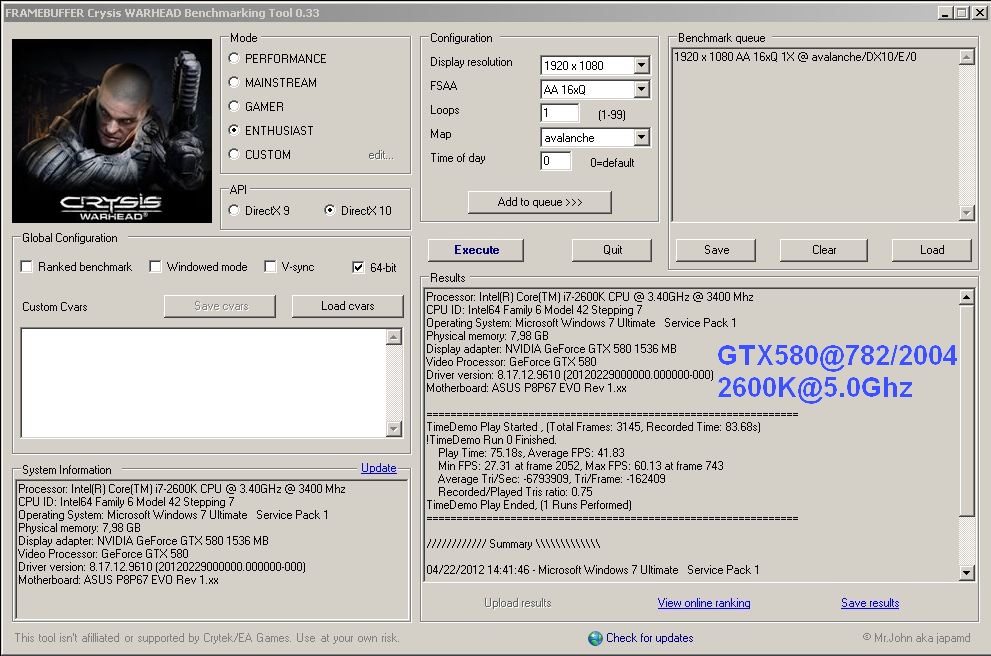Click the Summary heading line in Results
Viewport: 991px width, 656px height.
(513, 544)
